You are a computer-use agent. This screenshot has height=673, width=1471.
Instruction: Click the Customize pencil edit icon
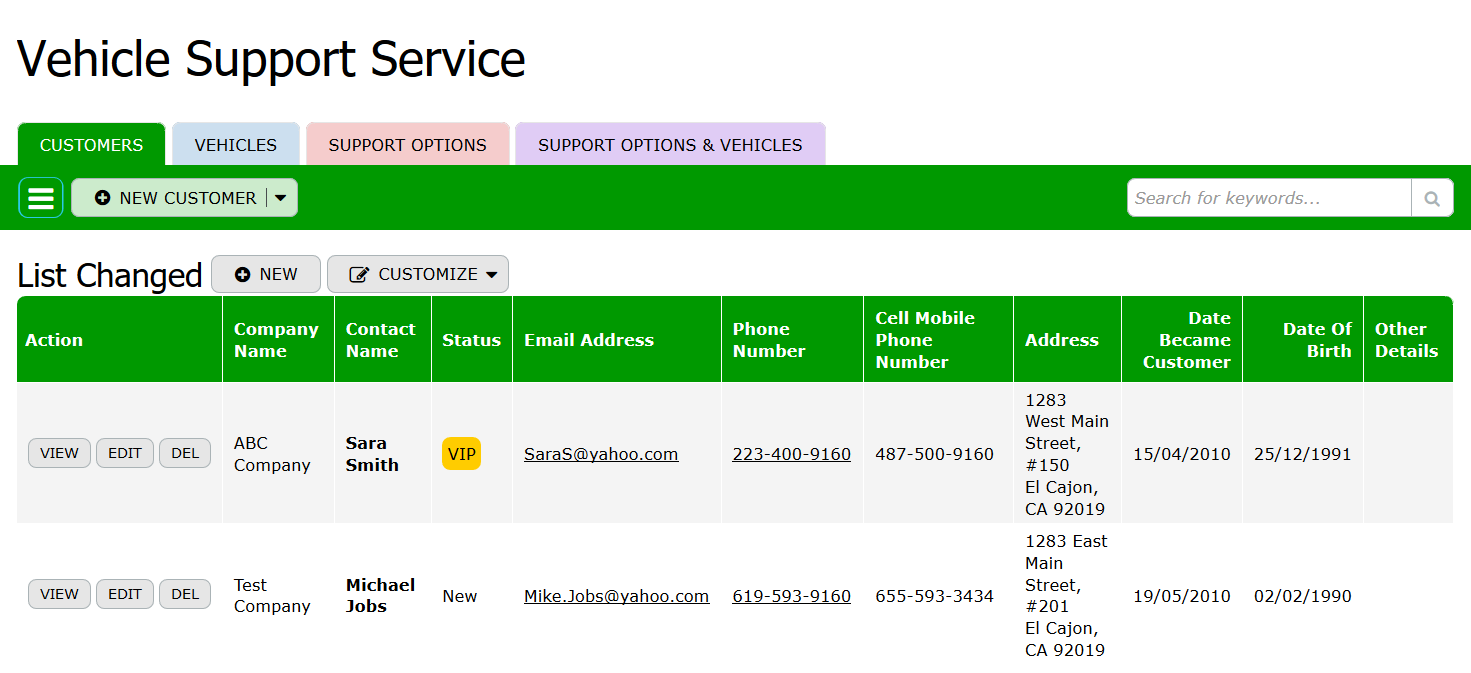359,274
